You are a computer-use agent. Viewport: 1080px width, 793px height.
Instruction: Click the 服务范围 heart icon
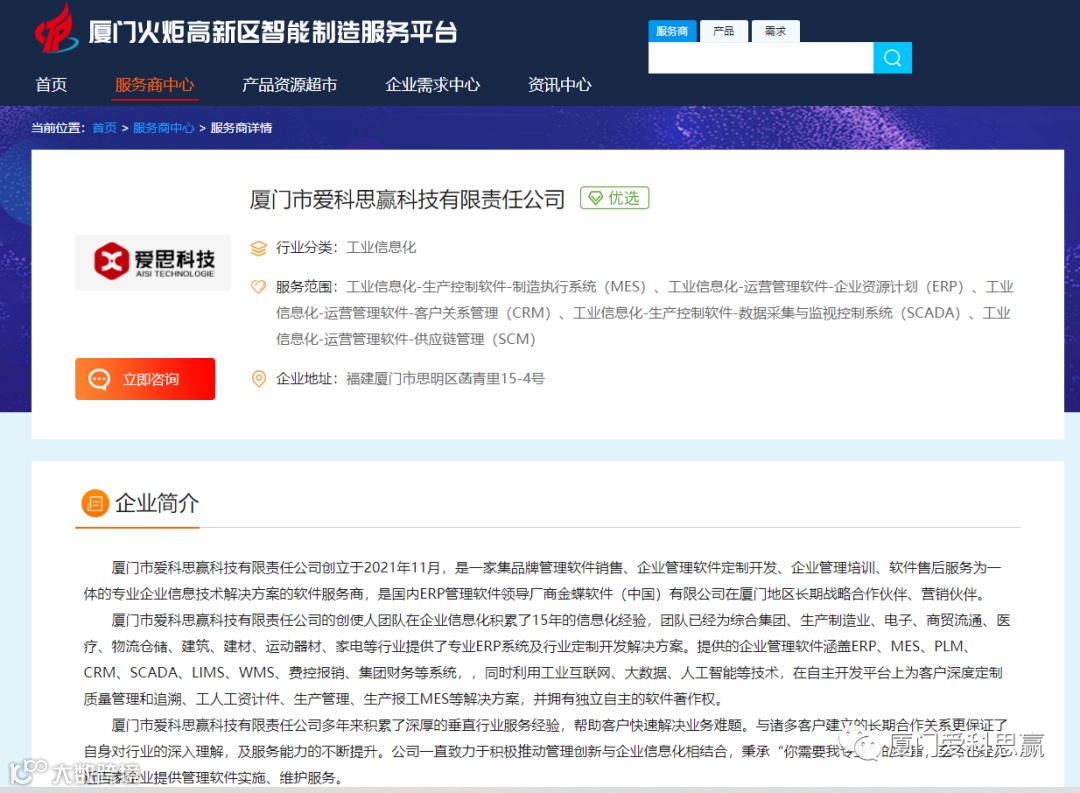[x=258, y=287]
